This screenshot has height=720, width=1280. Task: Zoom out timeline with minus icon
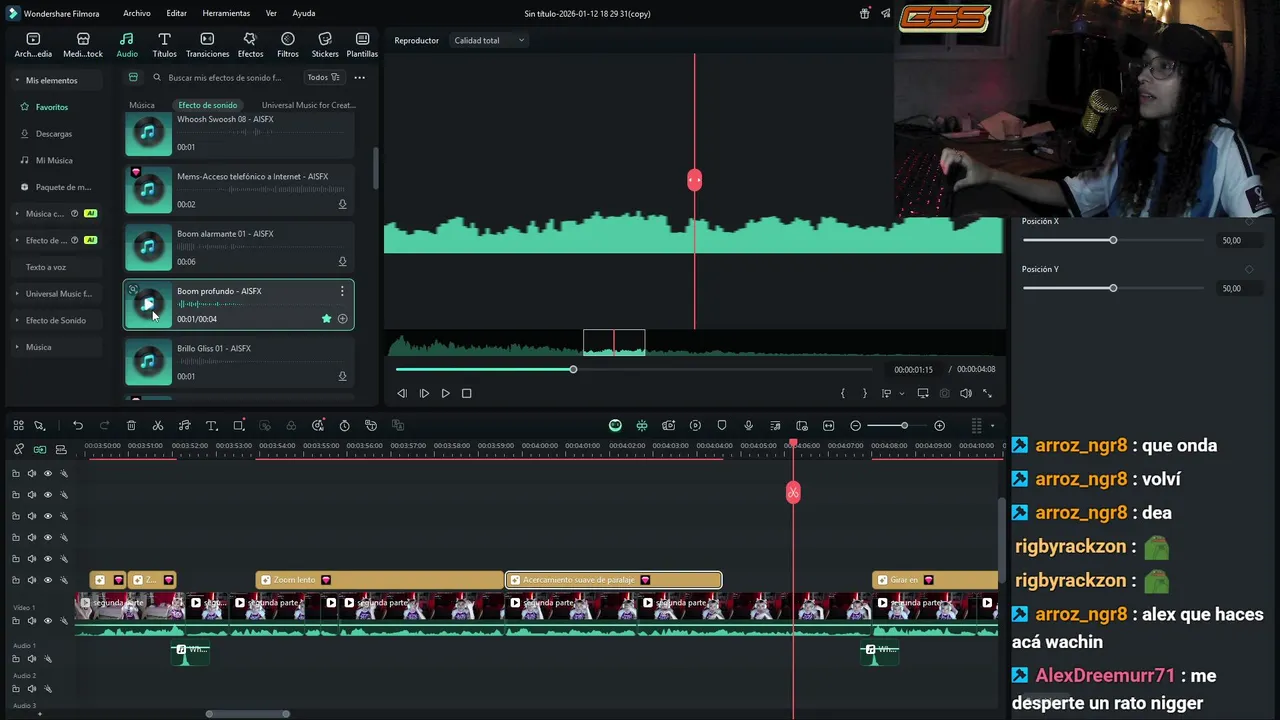coord(855,426)
